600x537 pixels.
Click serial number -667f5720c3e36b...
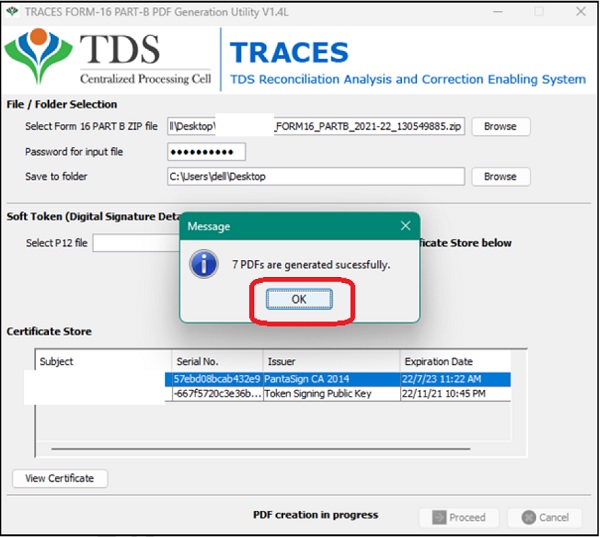coord(217,394)
